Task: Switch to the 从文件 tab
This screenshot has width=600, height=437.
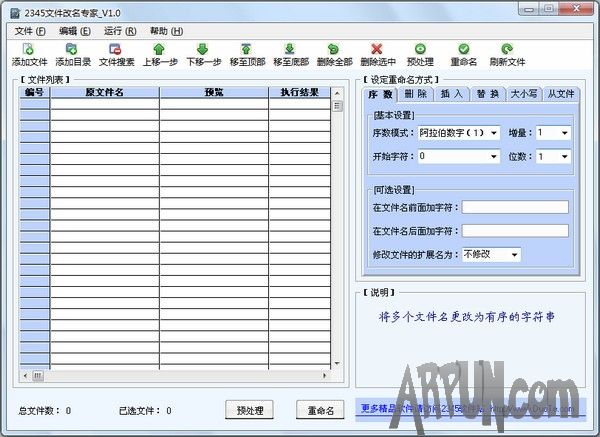Action: point(561,94)
